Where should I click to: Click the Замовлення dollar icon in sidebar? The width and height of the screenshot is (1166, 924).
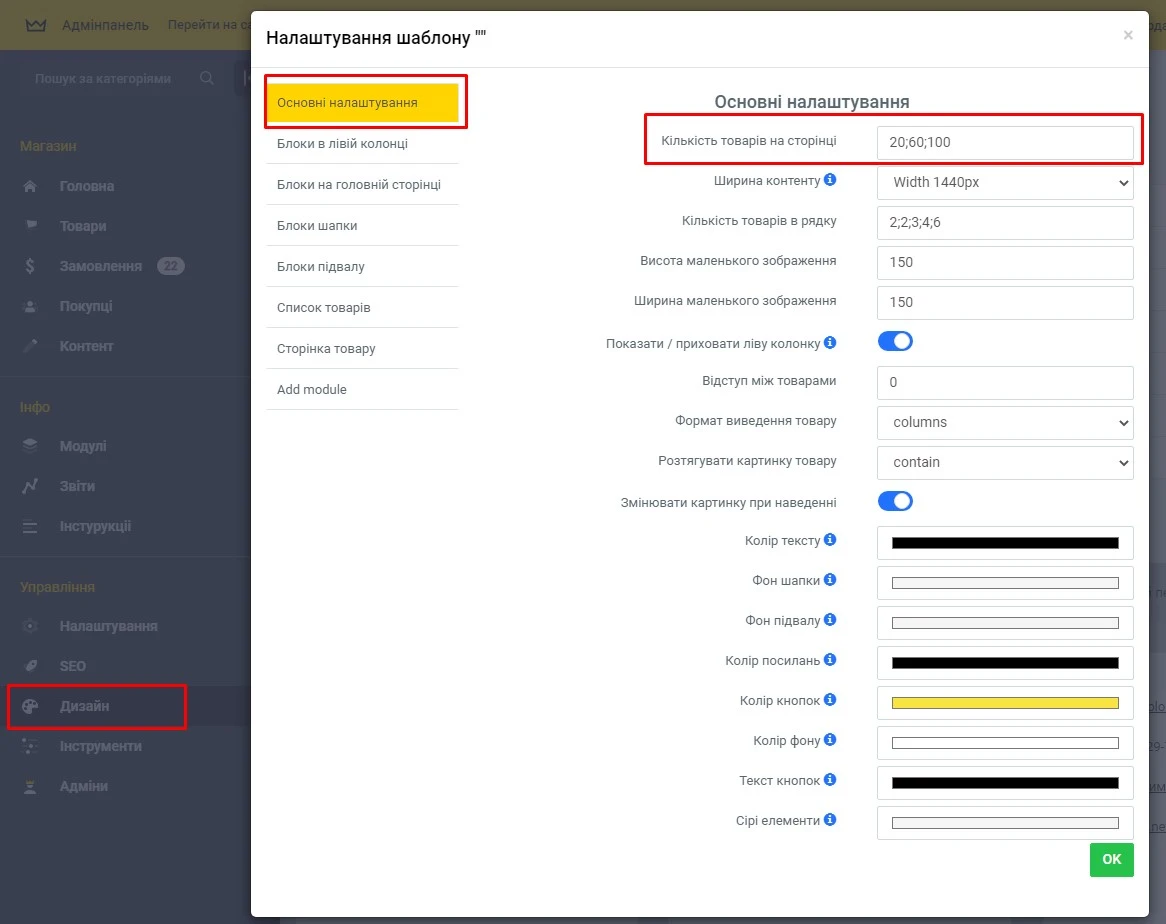point(30,267)
